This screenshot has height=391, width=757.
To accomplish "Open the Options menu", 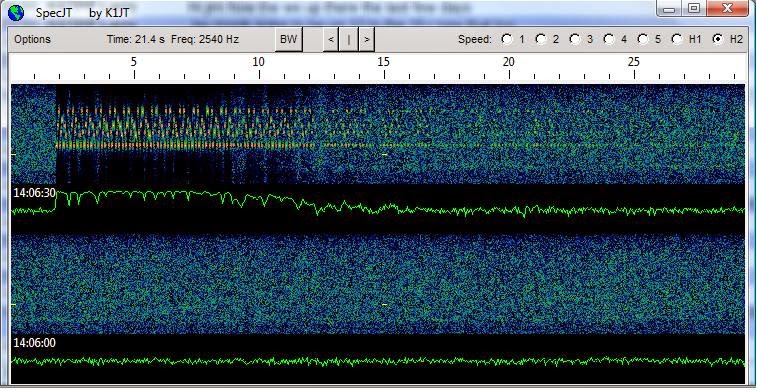I will pos(32,40).
